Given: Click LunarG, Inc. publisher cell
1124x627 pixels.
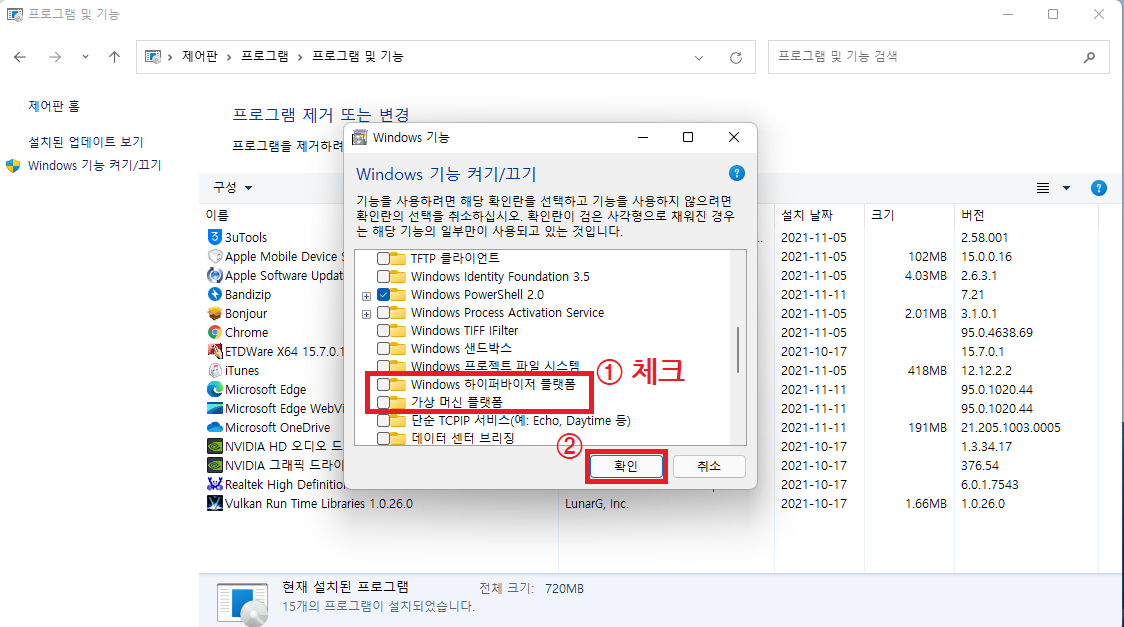Looking at the screenshot, I should [596, 504].
